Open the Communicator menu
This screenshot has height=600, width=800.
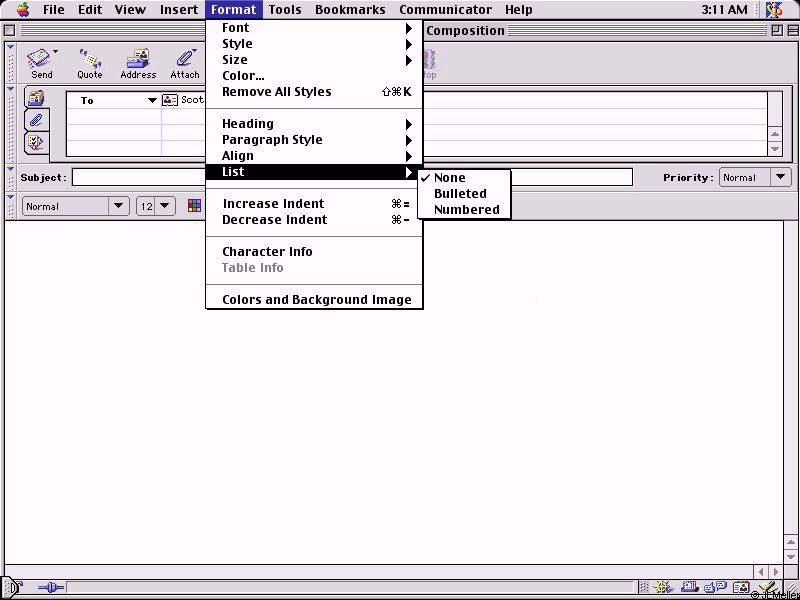[x=445, y=10]
